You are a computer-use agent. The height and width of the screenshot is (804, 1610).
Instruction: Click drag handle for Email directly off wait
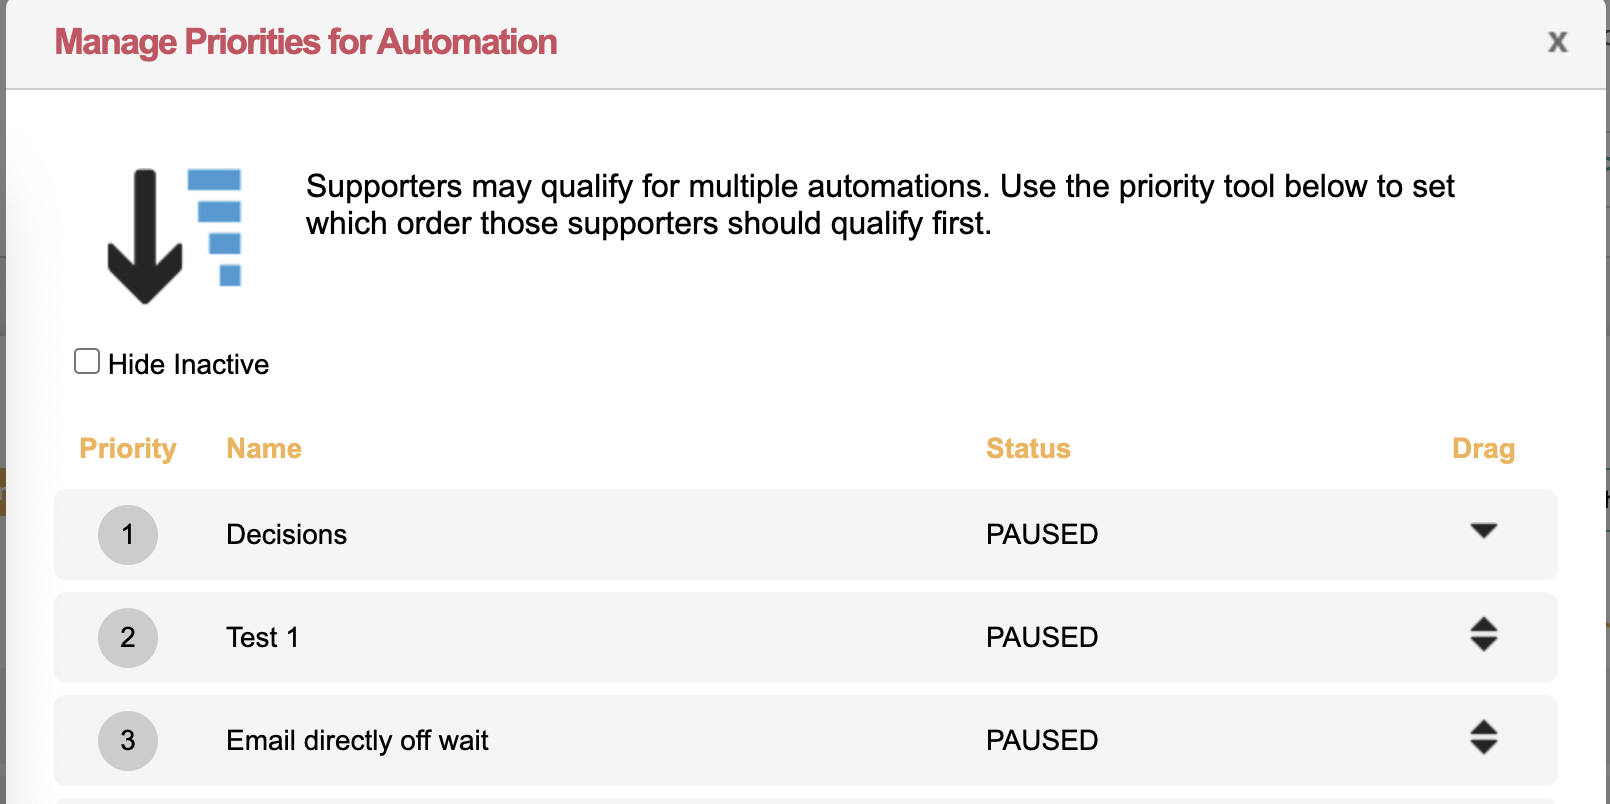click(x=1483, y=738)
